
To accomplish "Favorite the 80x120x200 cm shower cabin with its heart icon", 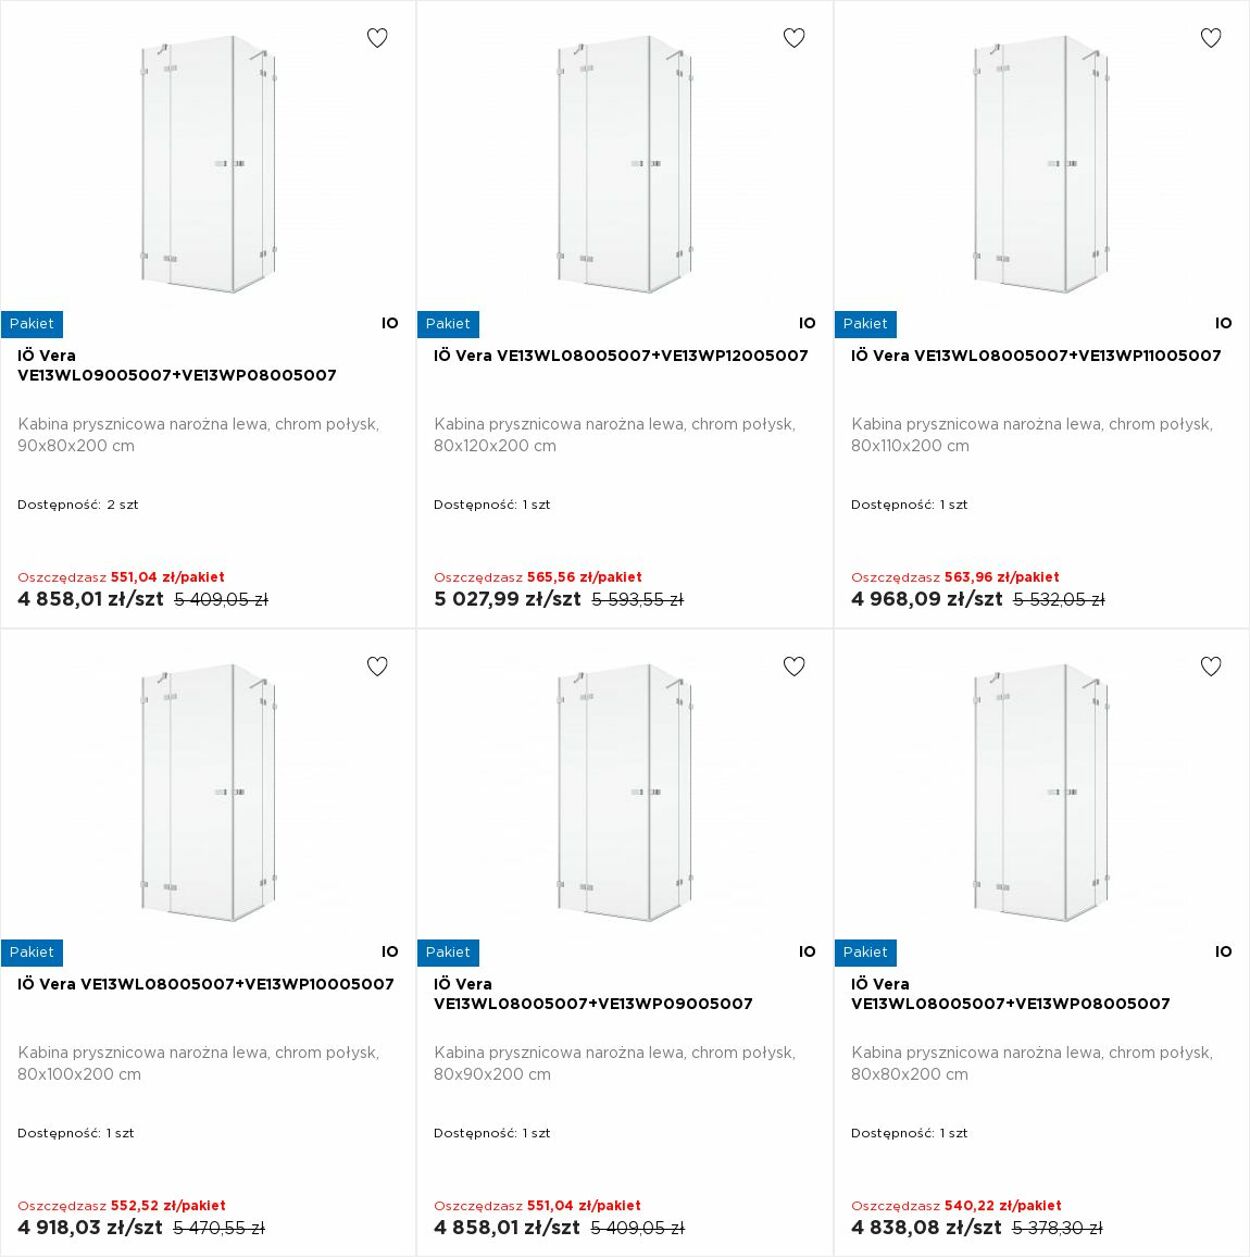I will (794, 38).
